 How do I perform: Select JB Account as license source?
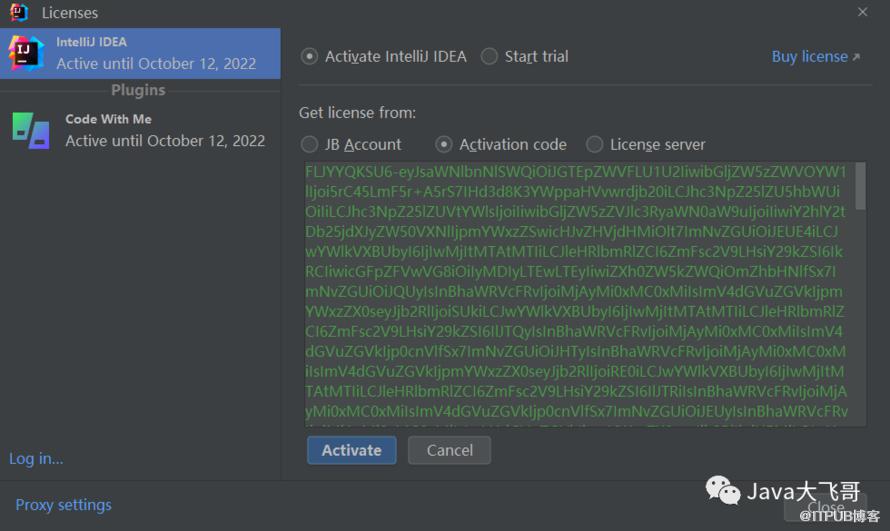pos(310,144)
